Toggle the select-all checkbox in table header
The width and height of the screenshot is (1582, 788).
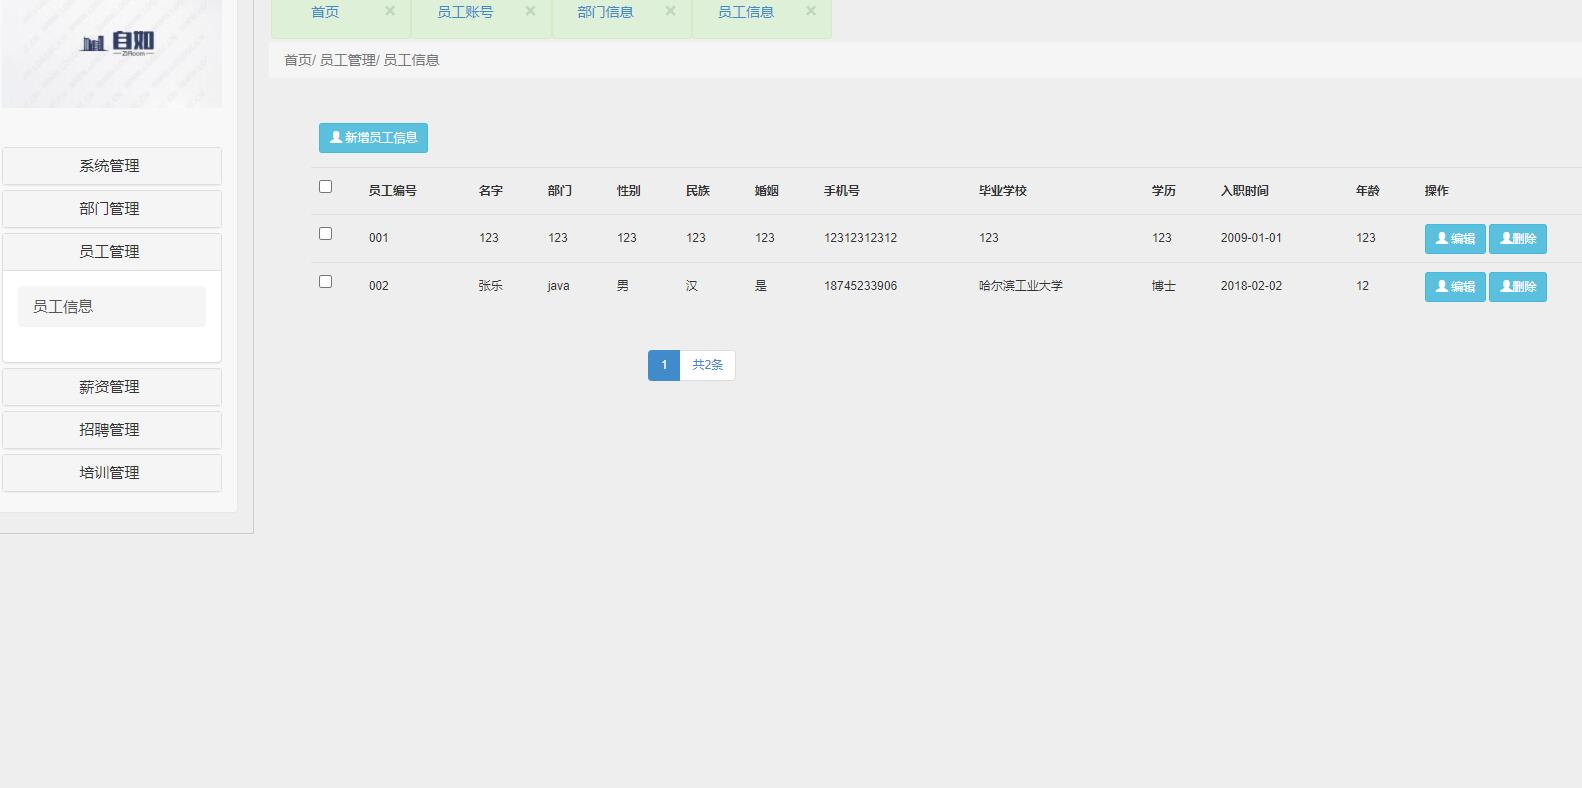click(325, 187)
